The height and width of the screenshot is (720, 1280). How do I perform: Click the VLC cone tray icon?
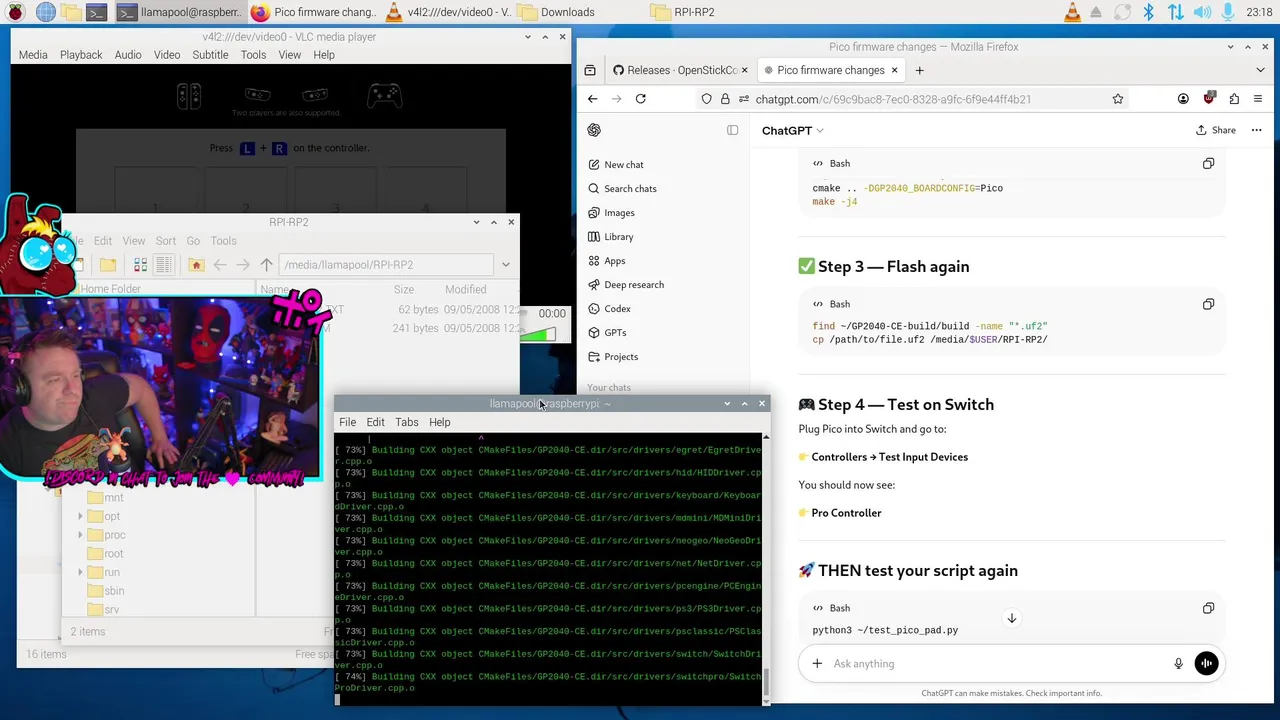click(1072, 12)
